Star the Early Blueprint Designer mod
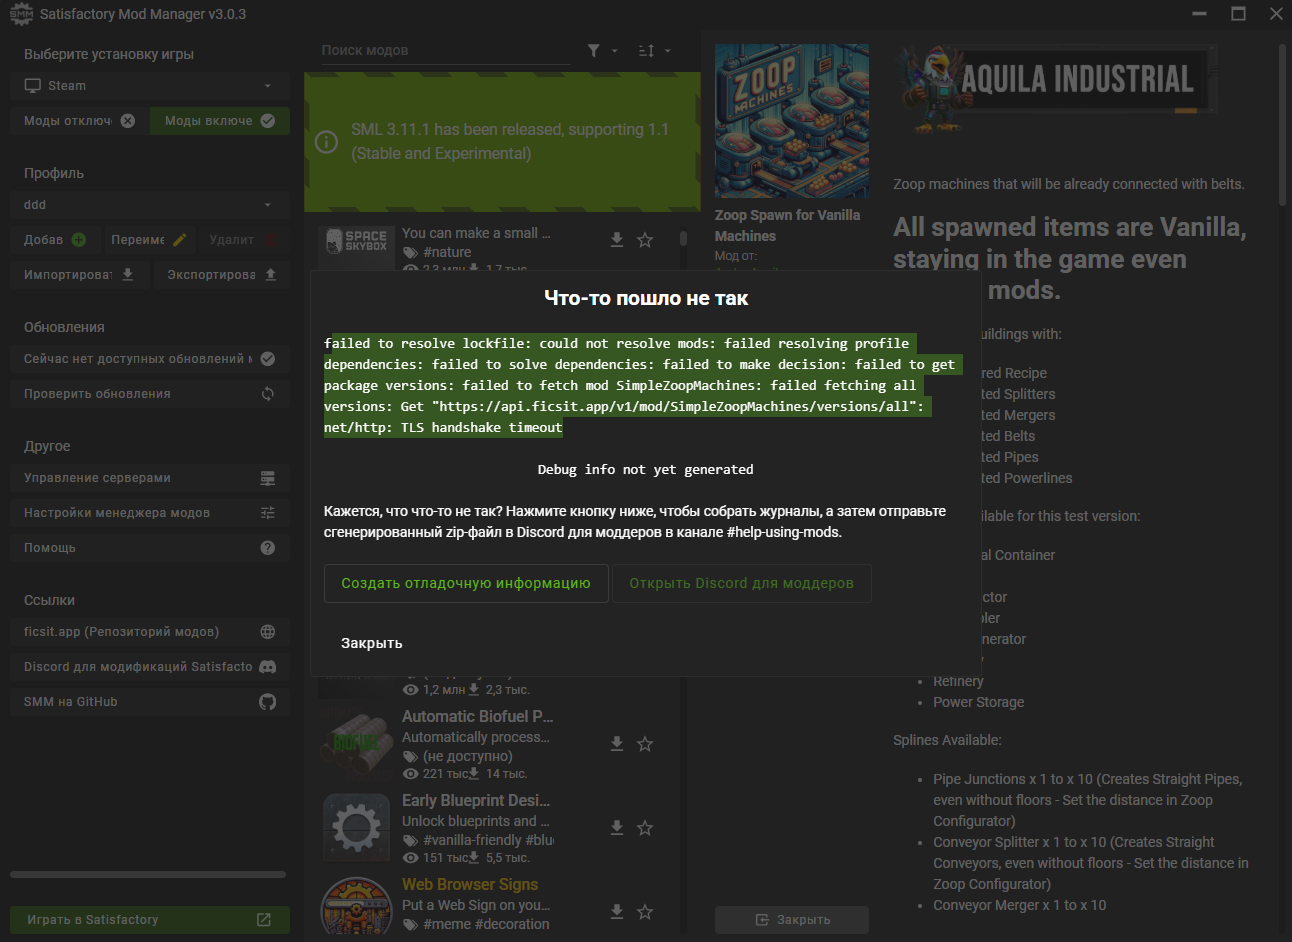Screen dimensions: 1292x942 tap(645, 828)
